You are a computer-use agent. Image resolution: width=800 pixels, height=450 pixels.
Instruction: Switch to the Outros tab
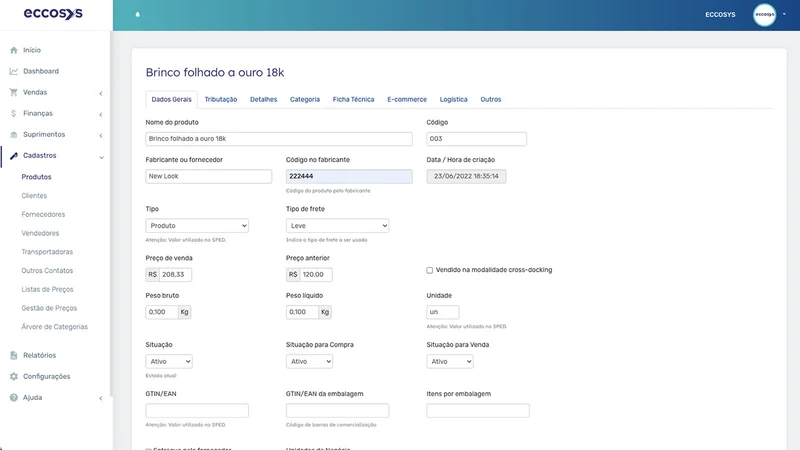coord(491,99)
